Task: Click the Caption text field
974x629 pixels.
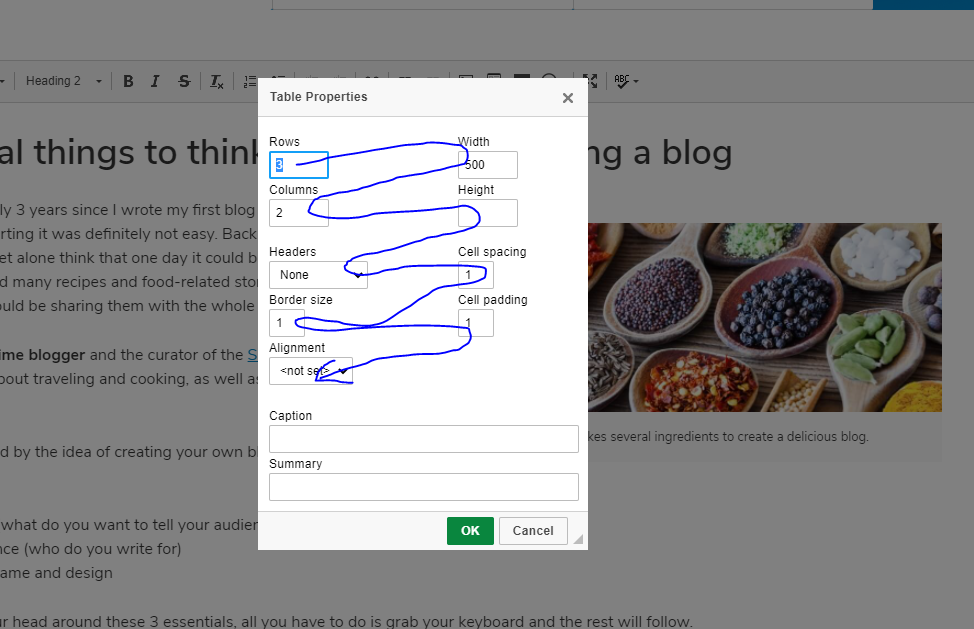Action: 424,439
